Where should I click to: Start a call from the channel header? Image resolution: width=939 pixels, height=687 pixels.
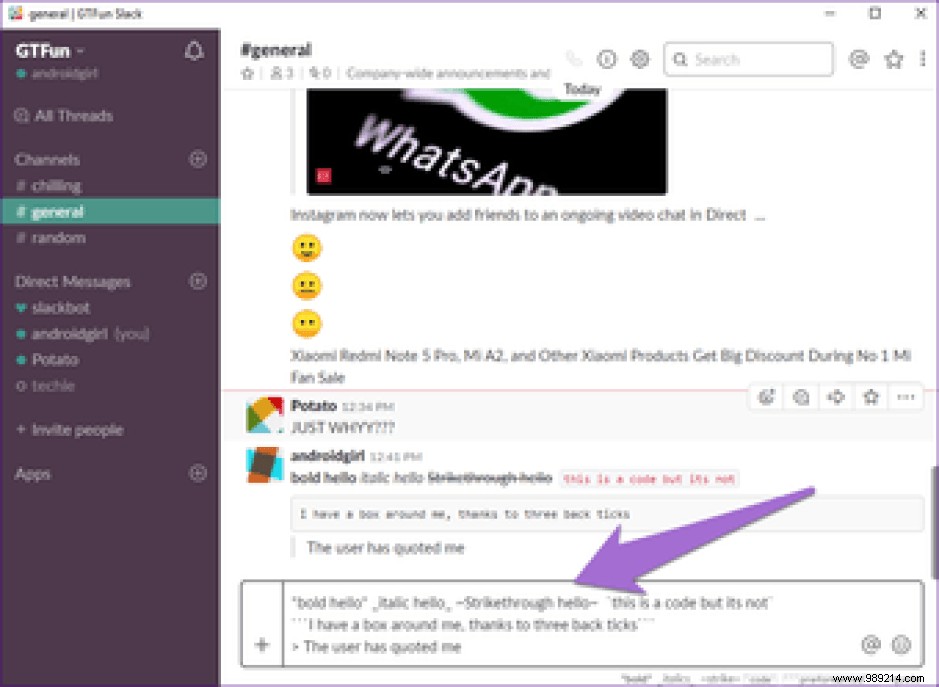pyautogui.click(x=573, y=59)
